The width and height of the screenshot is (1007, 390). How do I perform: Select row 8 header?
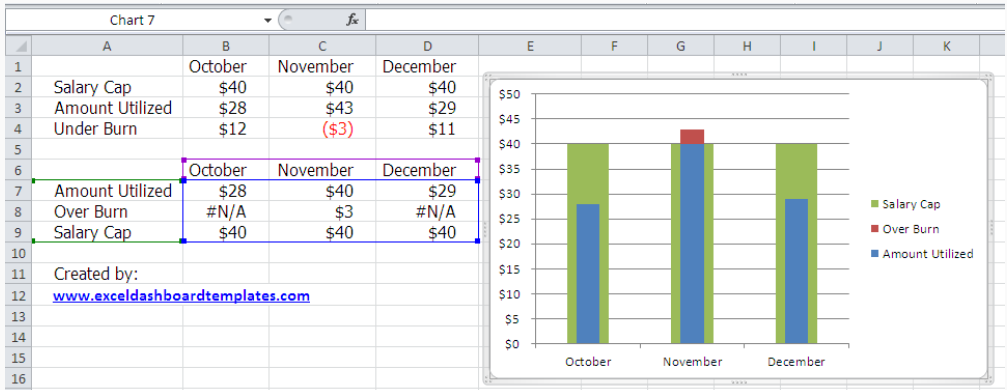tap(17, 212)
